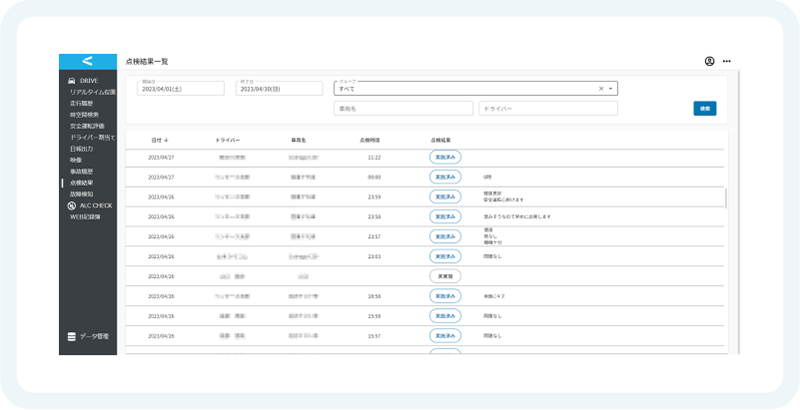Click 実施済み badge in the 23:03 row
This screenshot has height=410, width=800.
(x=445, y=257)
